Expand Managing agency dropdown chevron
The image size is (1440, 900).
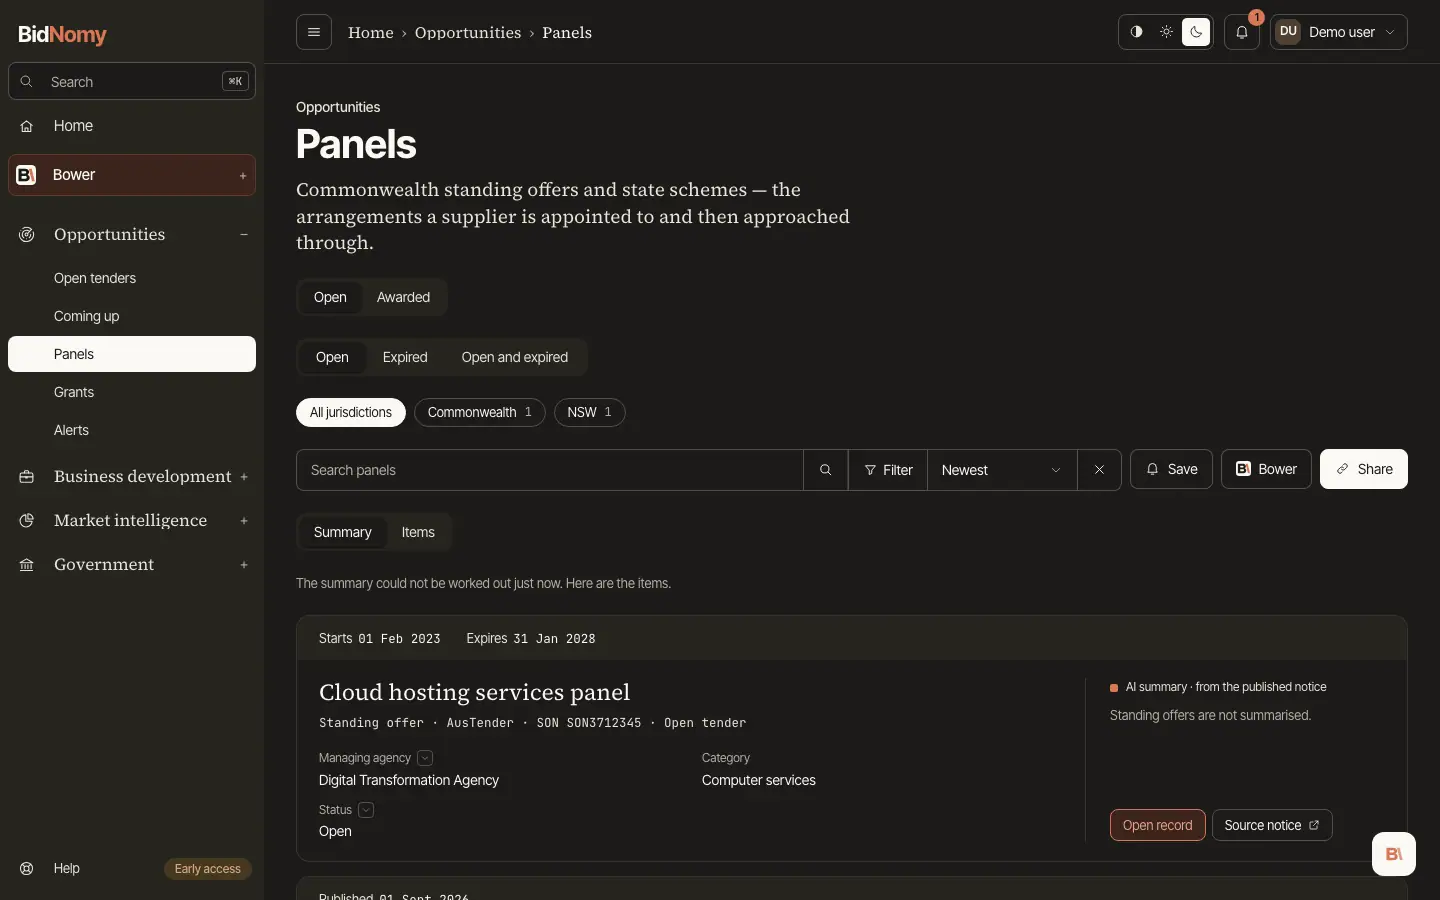click(x=425, y=758)
